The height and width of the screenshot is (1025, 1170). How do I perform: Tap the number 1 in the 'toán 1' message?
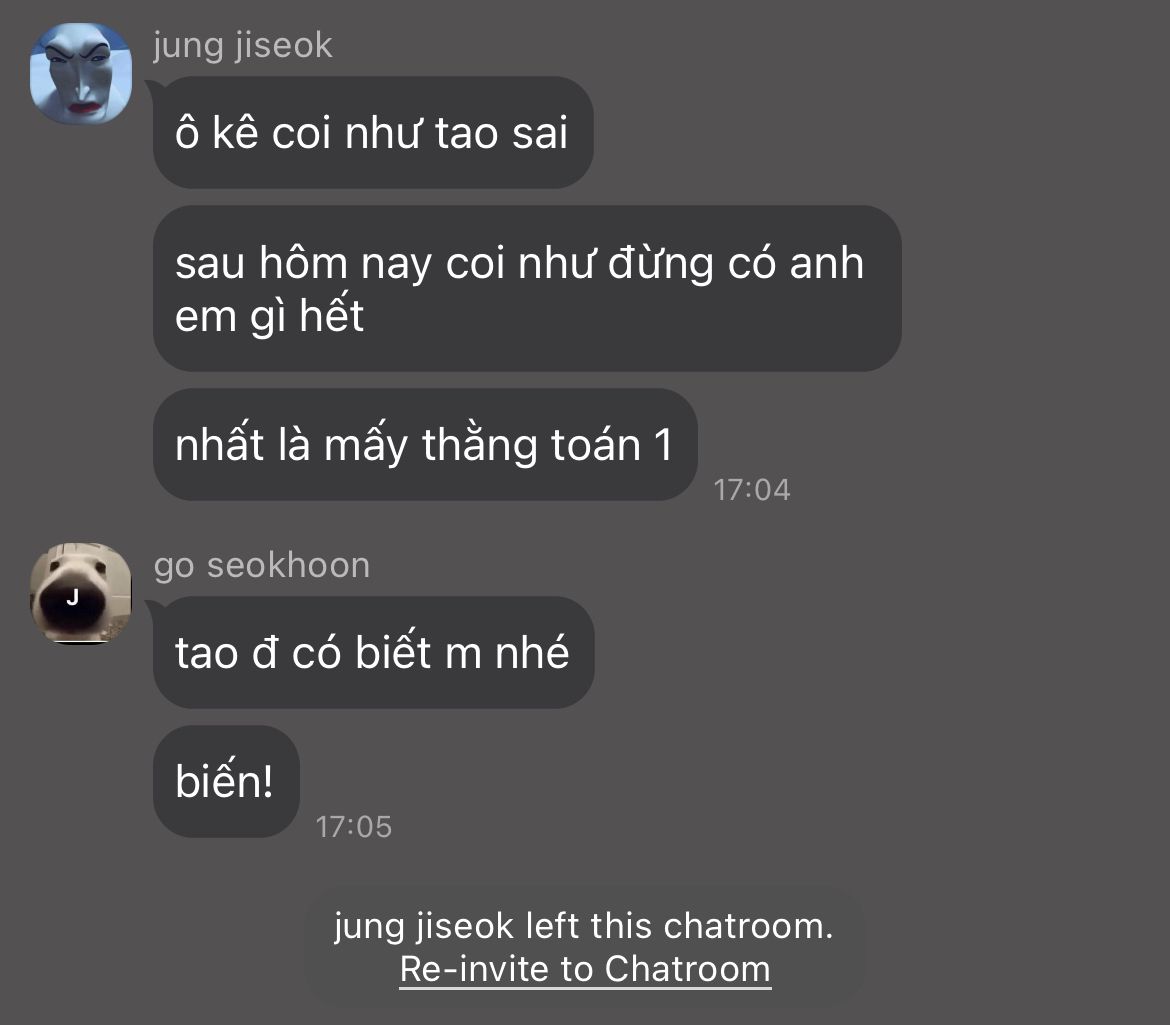pos(663,445)
